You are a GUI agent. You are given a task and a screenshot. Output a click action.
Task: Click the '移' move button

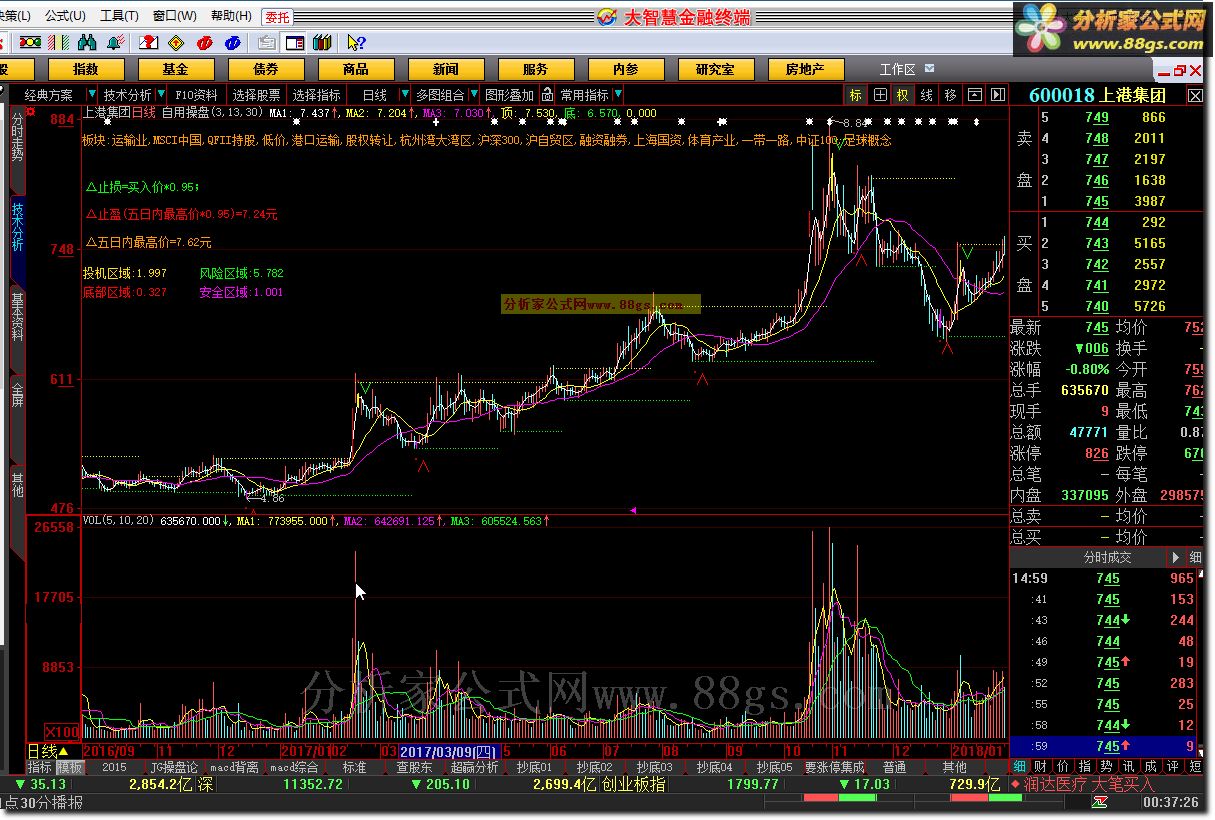(x=950, y=95)
